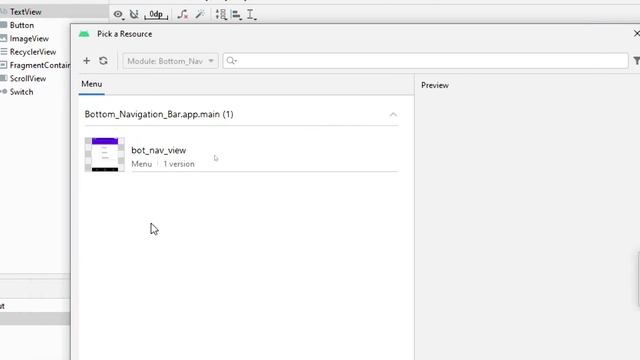Clear all constraints toolbar icon
The width and height of the screenshot is (640, 360).
182,15
